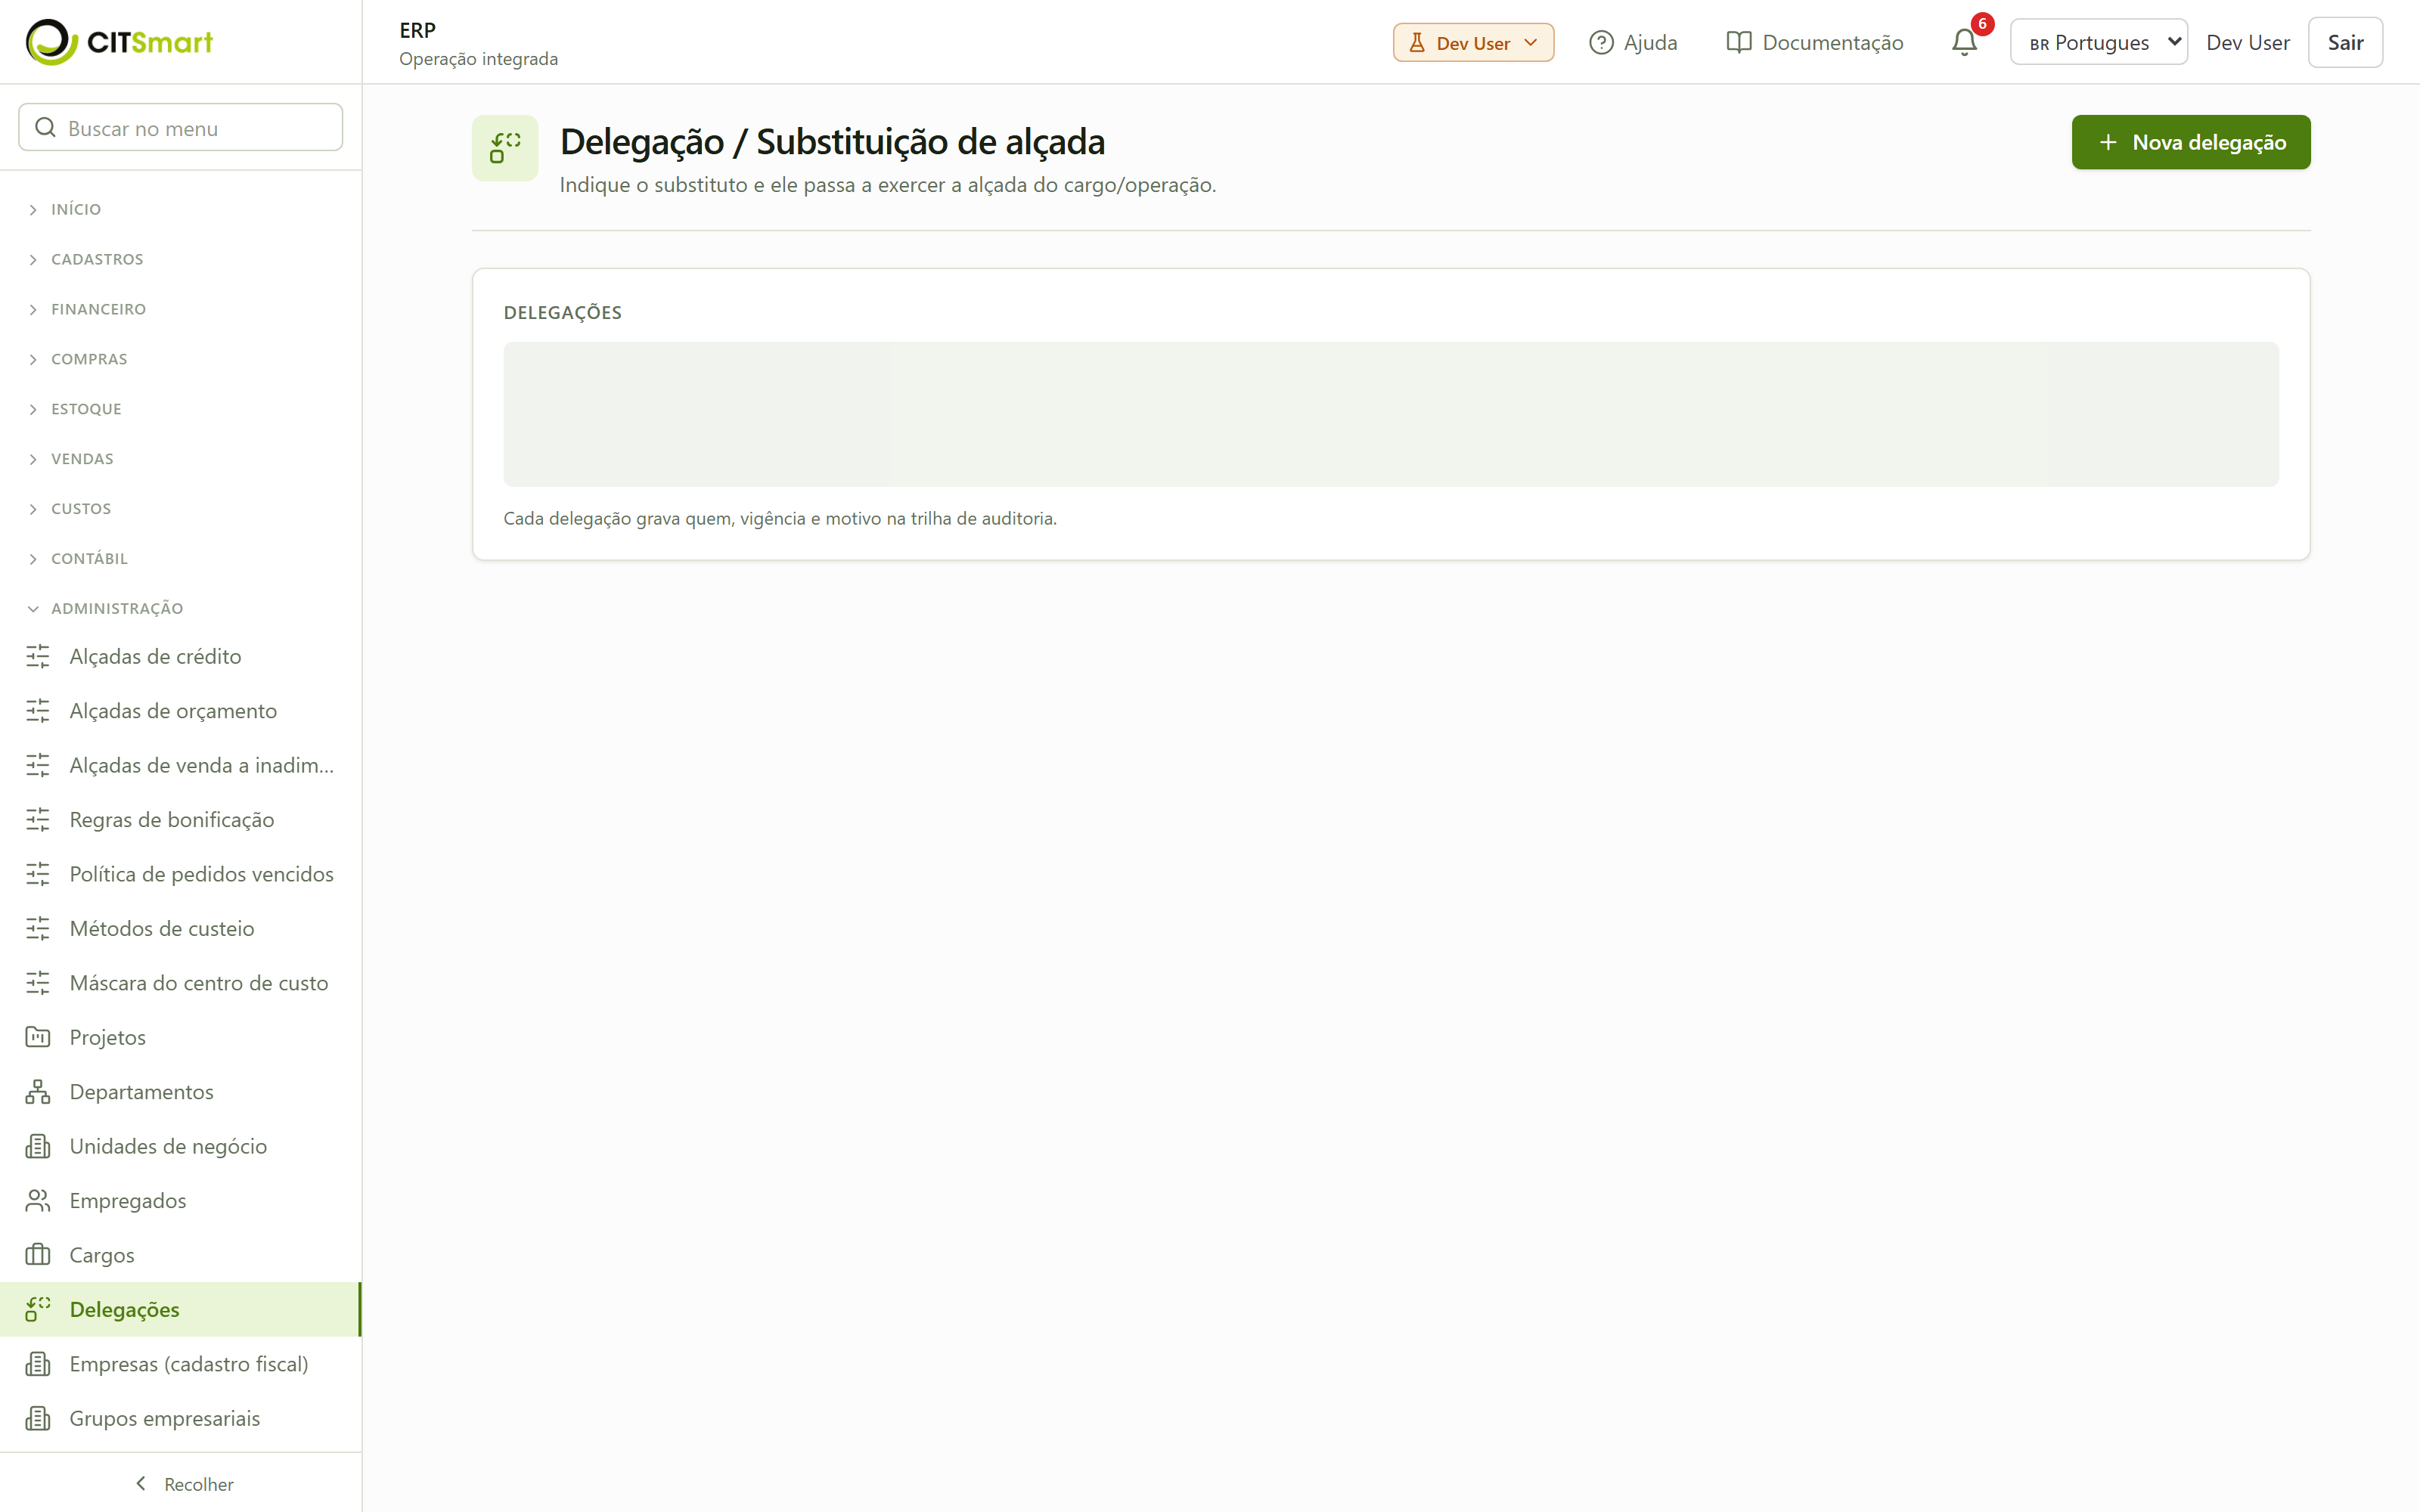Click the Buscar no menu search field
This screenshot has width=2420, height=1512.
pos(180,127)
